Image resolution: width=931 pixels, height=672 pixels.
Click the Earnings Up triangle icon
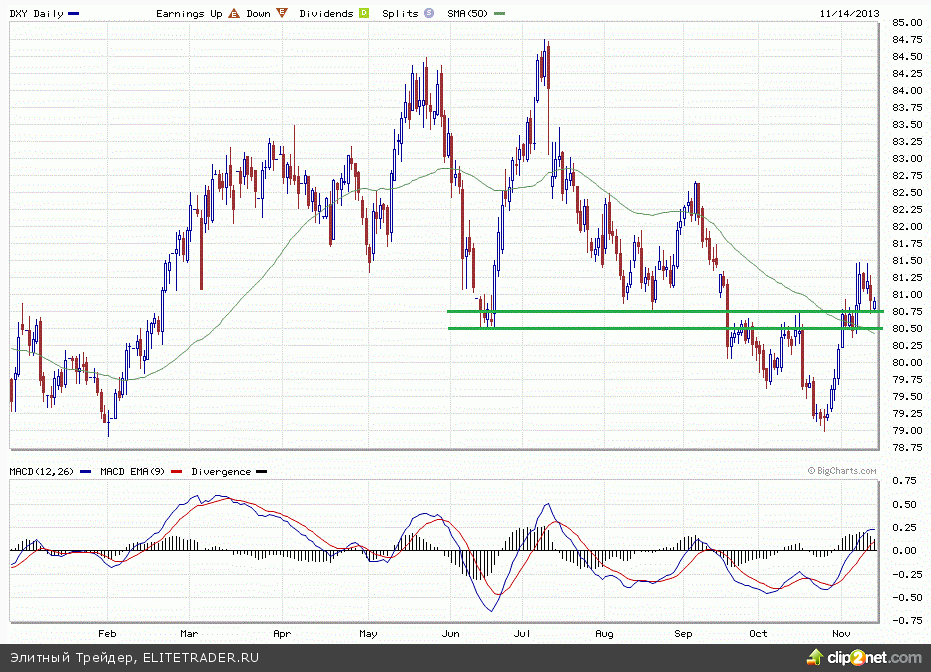(233, 14)
